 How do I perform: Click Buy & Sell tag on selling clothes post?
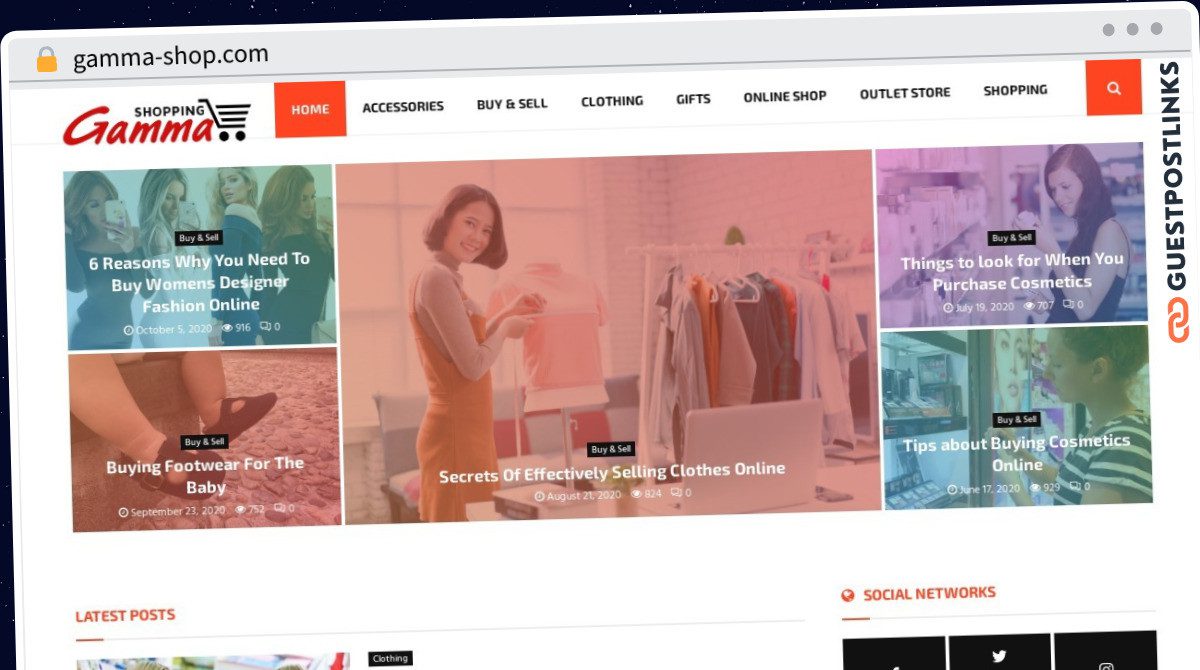tap(611, 449)
